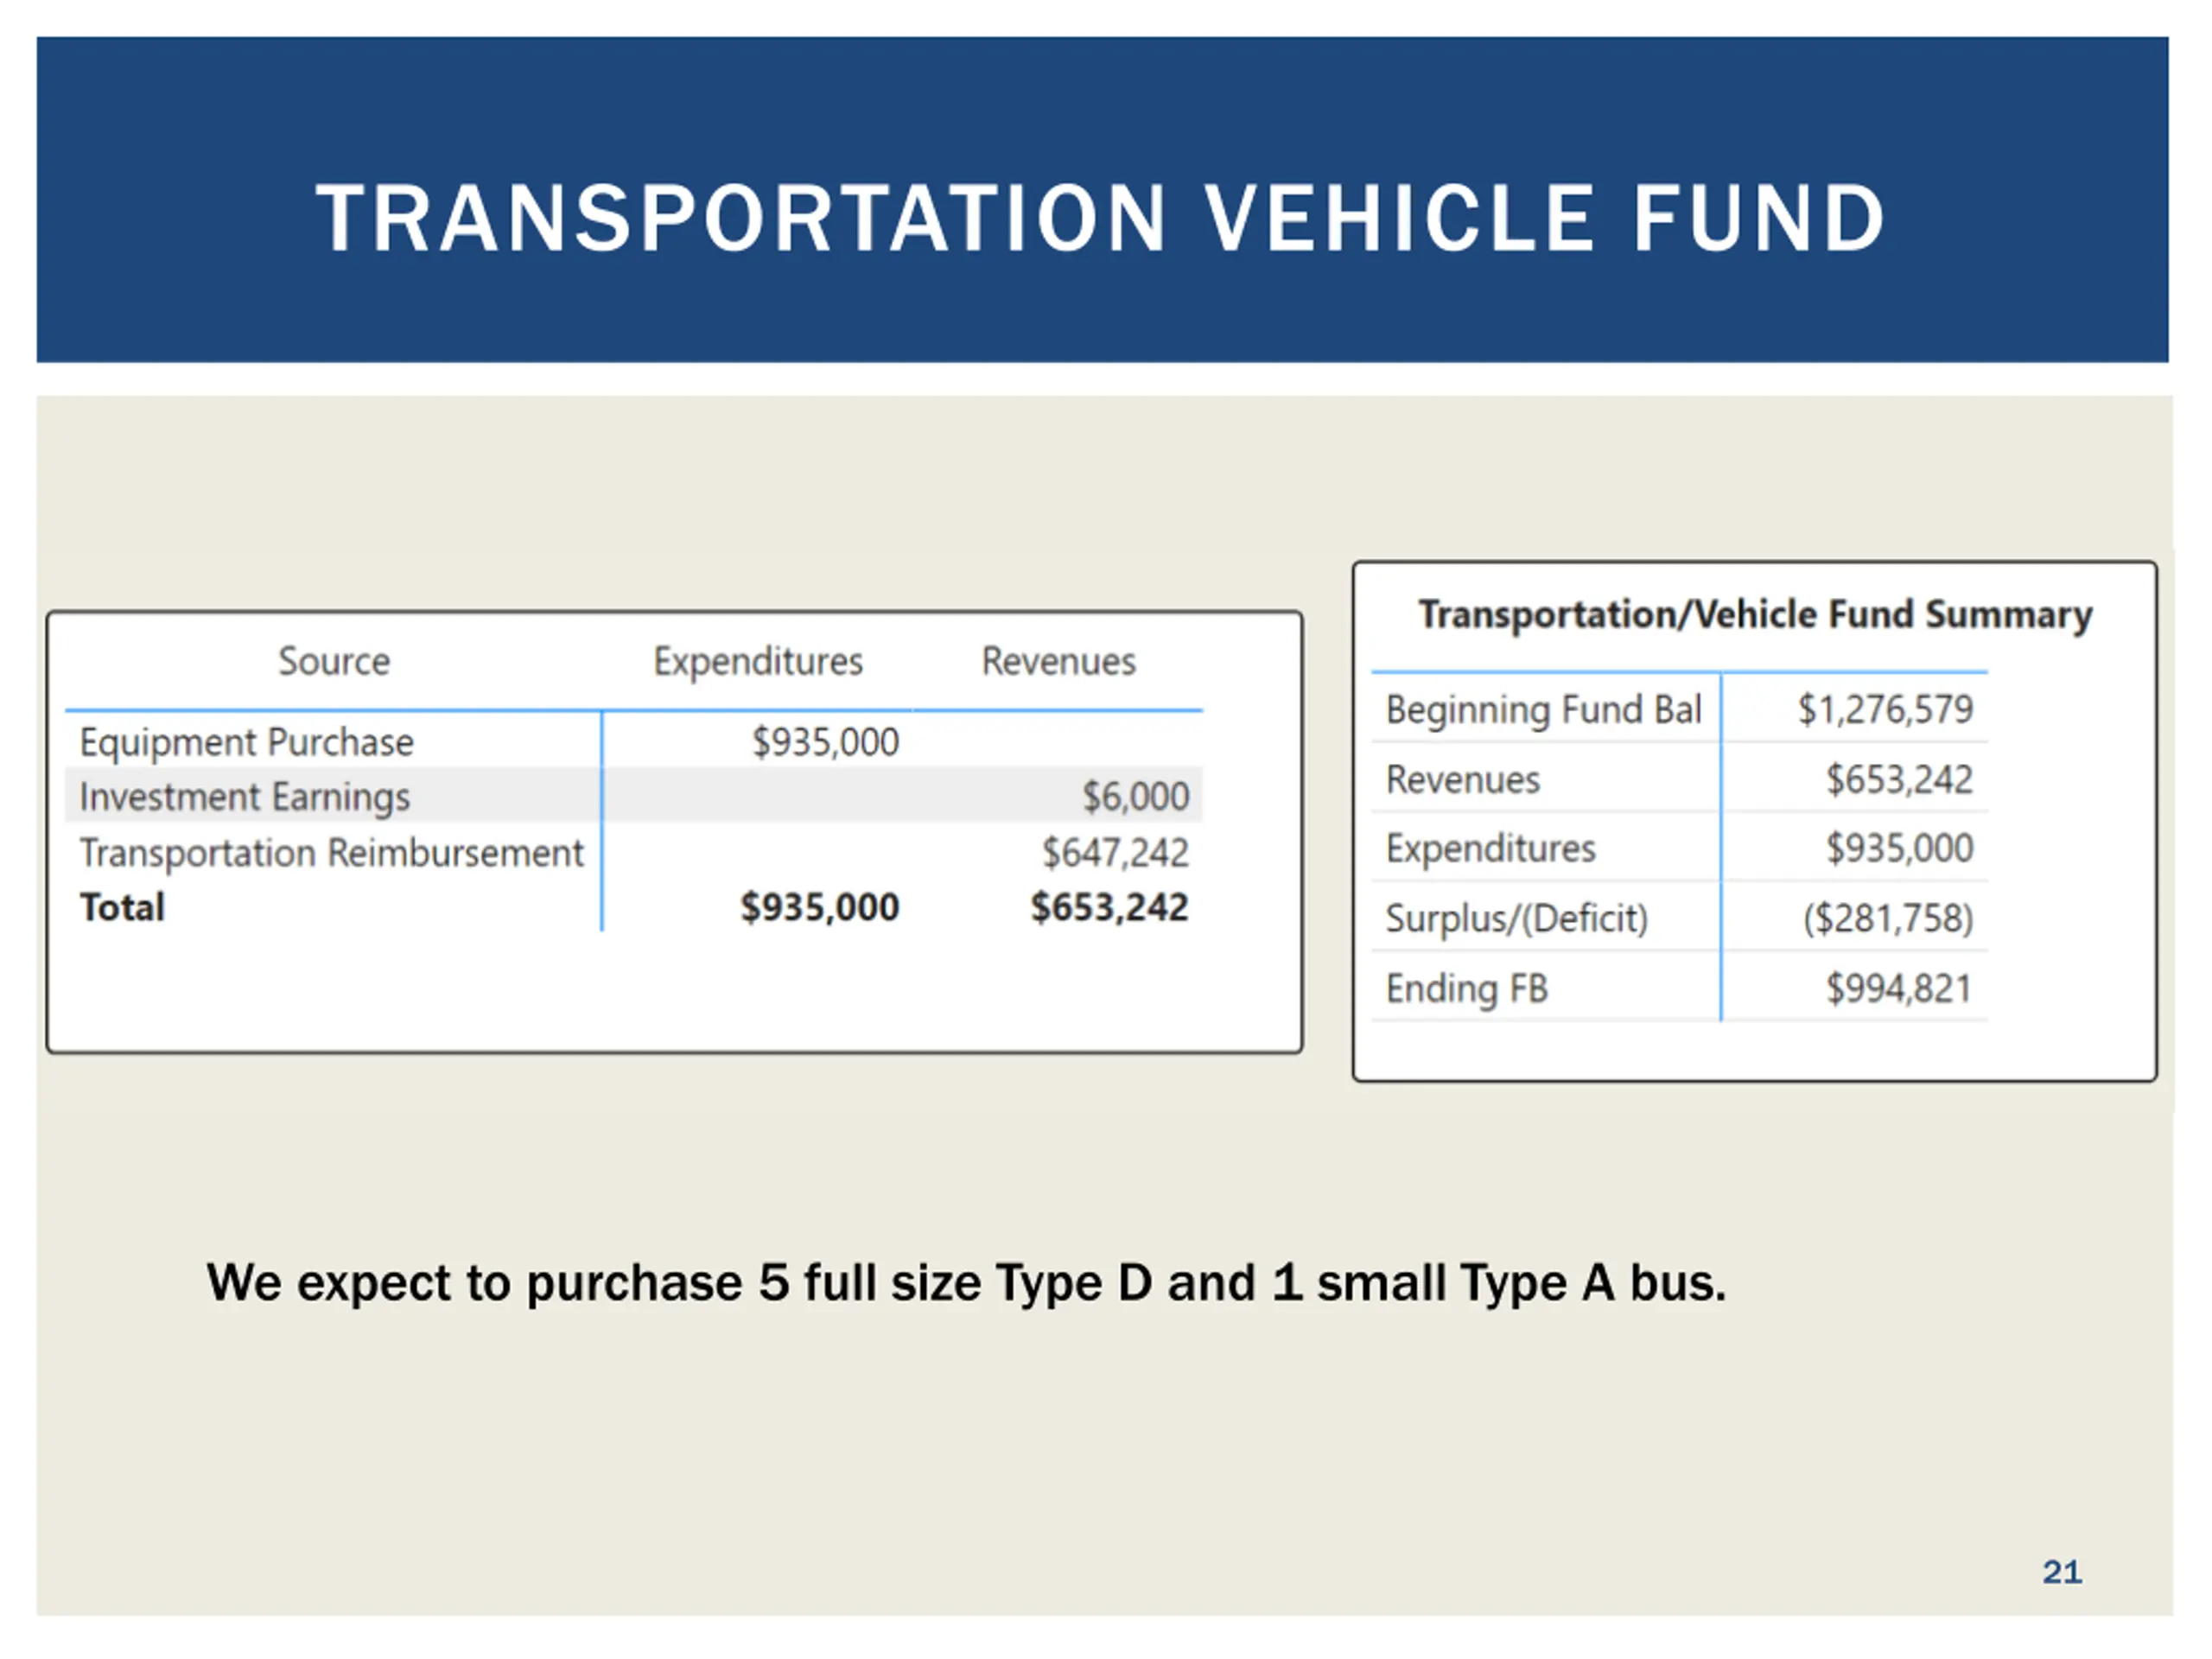The width and height of the screenshot is (2212, 1659).
Task: Click the Revenues column header
Action: coord(1059,661)
